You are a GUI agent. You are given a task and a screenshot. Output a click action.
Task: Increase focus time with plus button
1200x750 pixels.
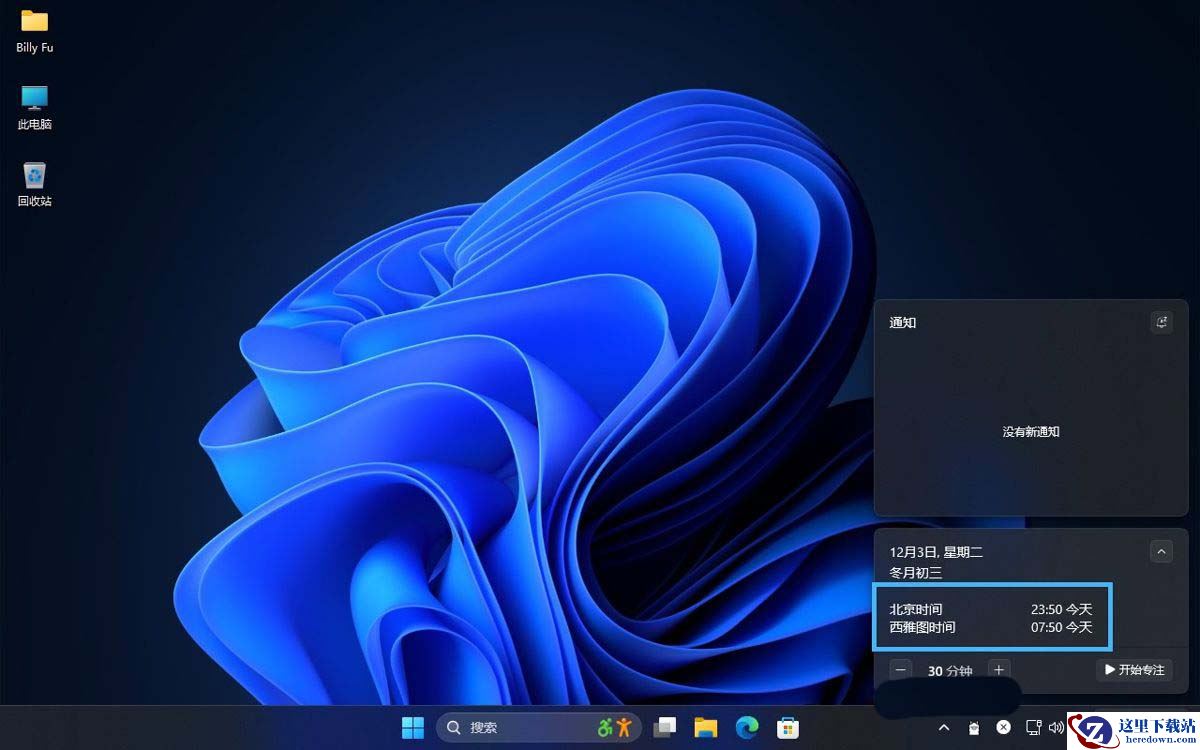click(998, 670)
